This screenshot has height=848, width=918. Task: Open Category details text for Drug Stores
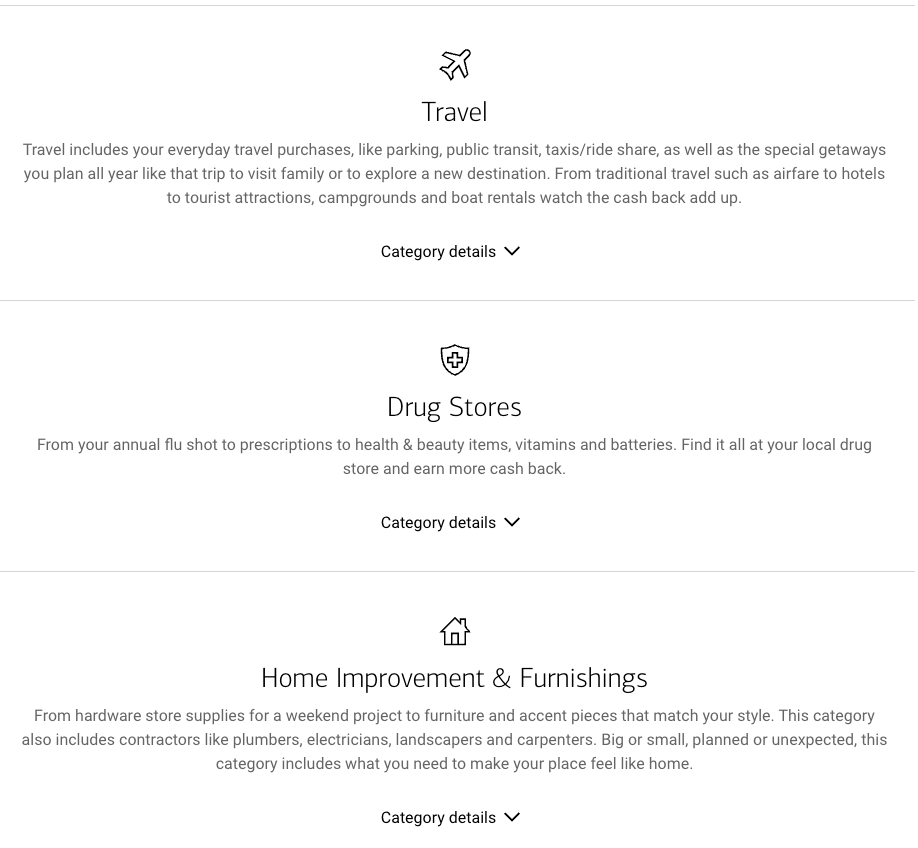click(x=438, y=523)
